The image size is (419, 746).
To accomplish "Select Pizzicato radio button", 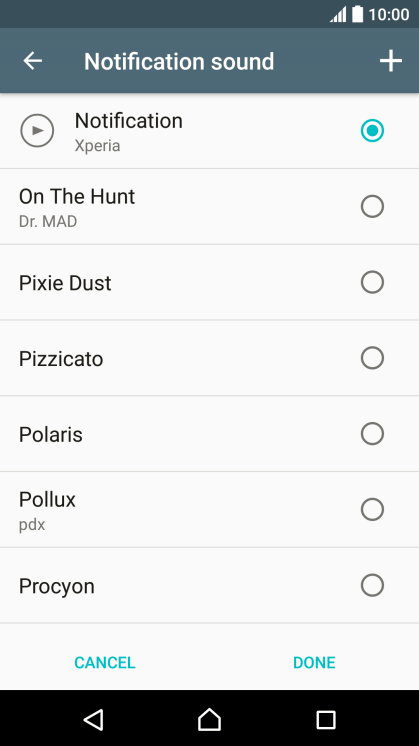I will pos(372,358).
